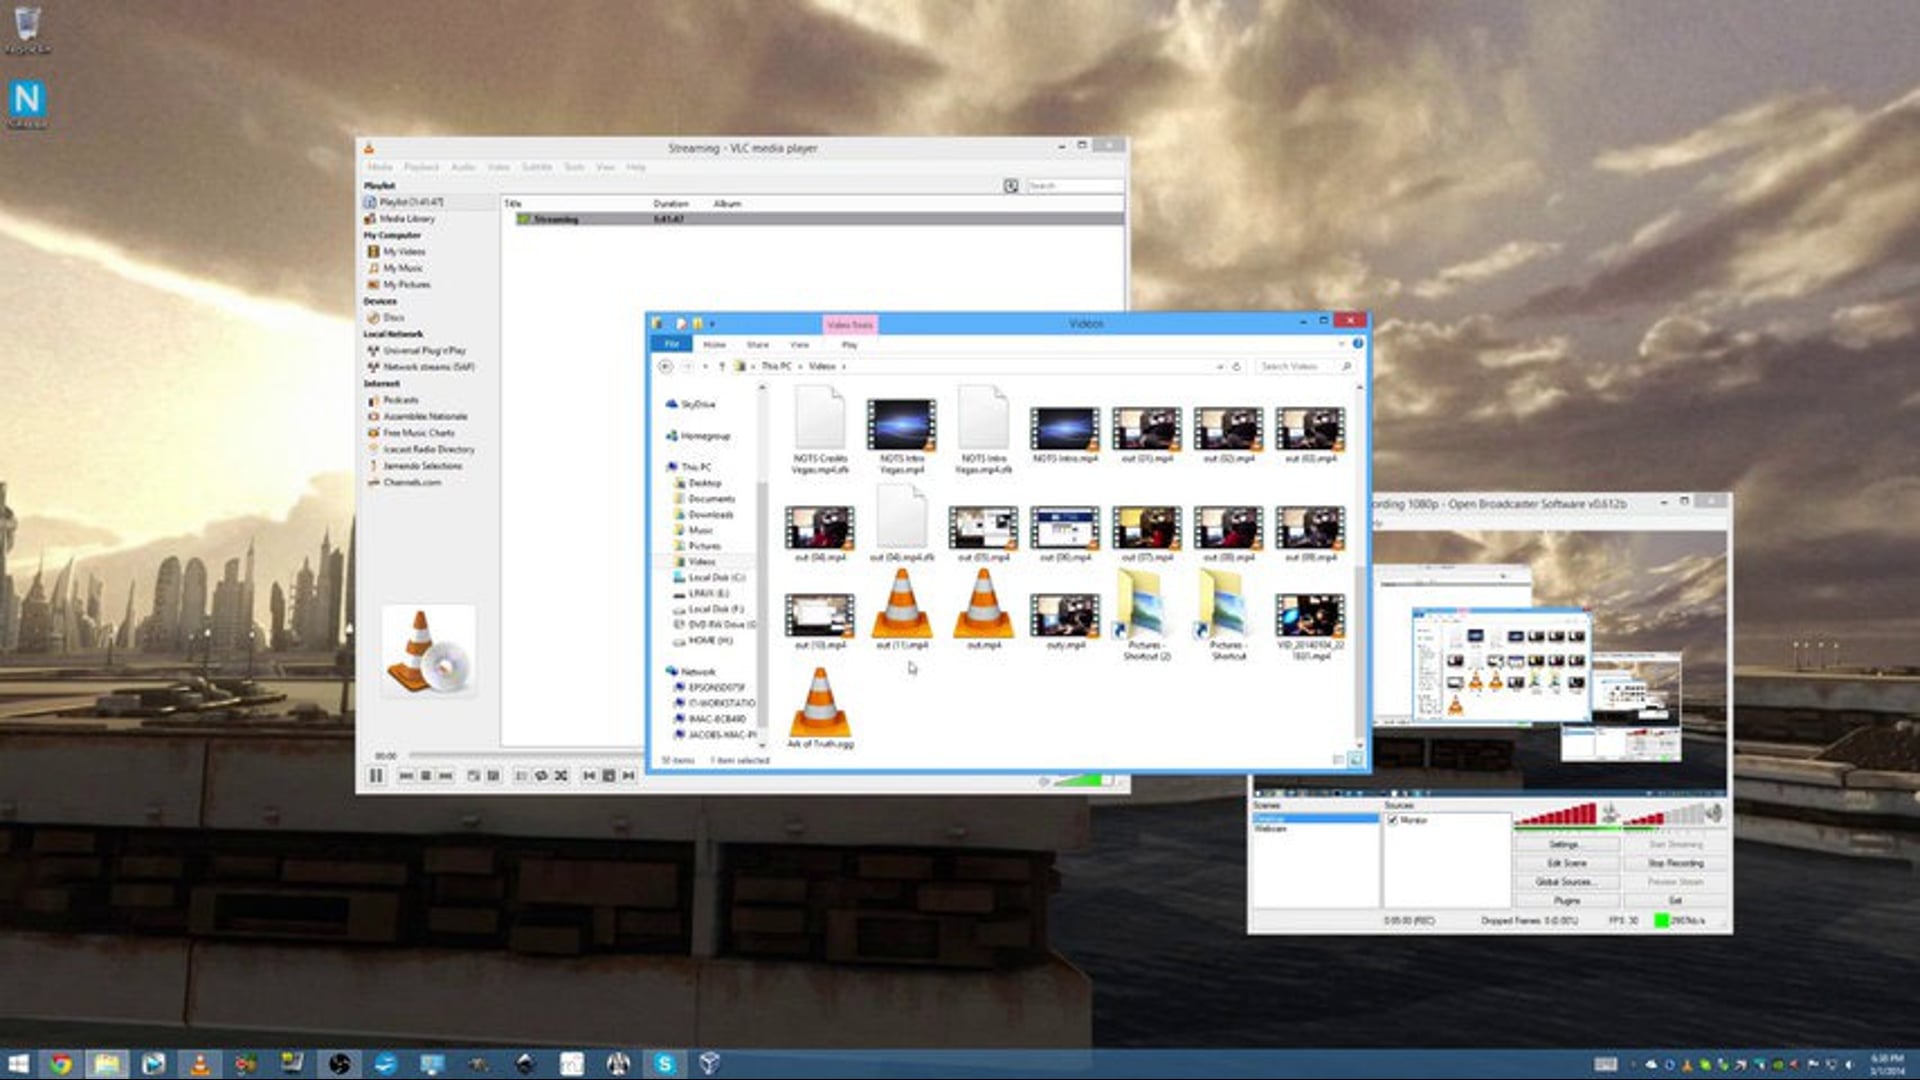Uncheck the Monitor source in OBS
The image size is (1920, 1080).
point(1393,820)
